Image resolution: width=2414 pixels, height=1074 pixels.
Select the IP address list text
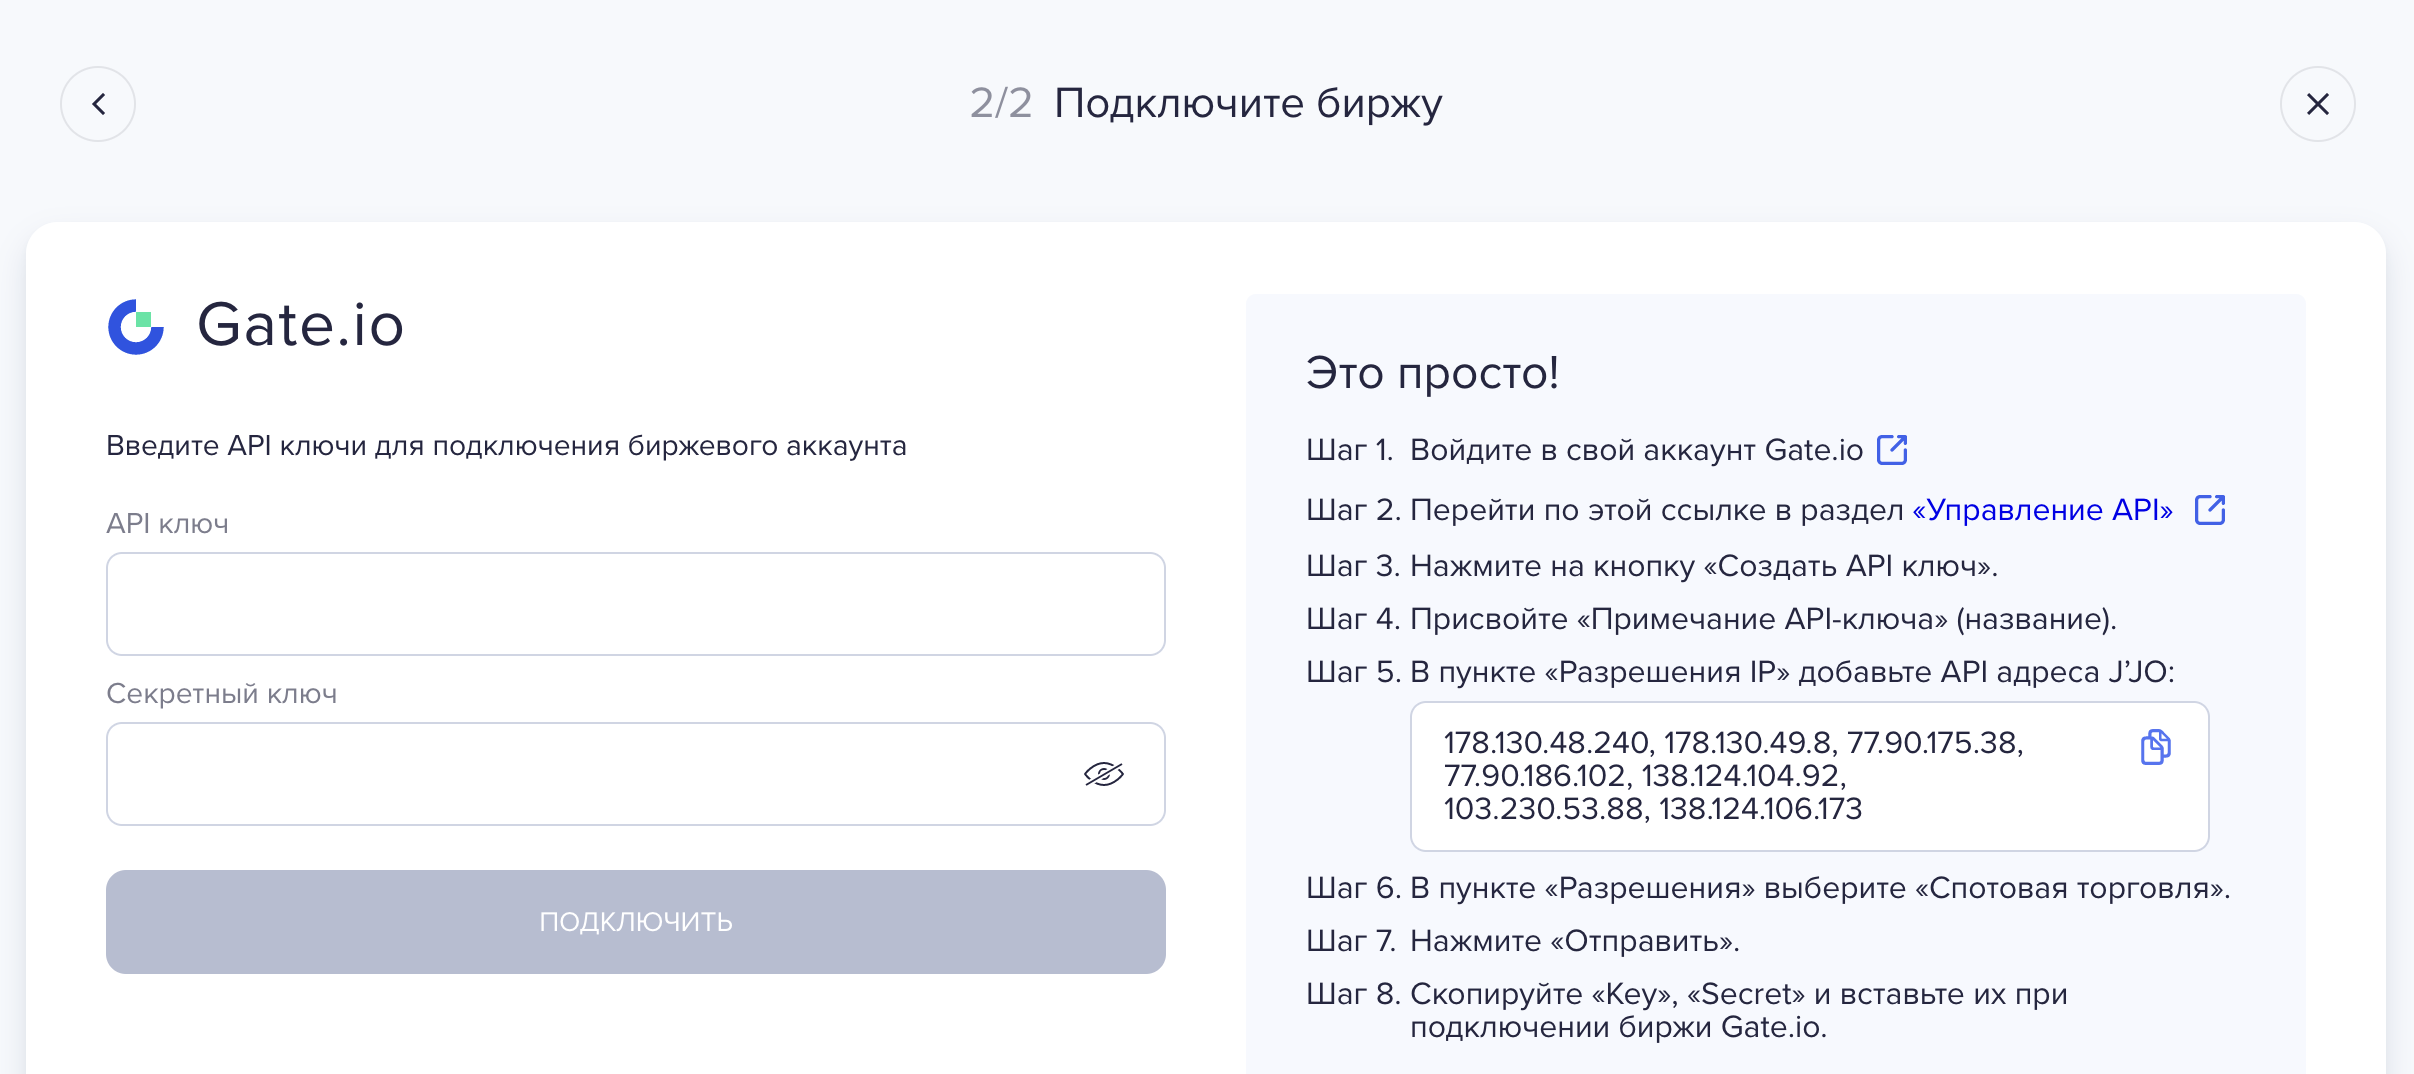1734,776
